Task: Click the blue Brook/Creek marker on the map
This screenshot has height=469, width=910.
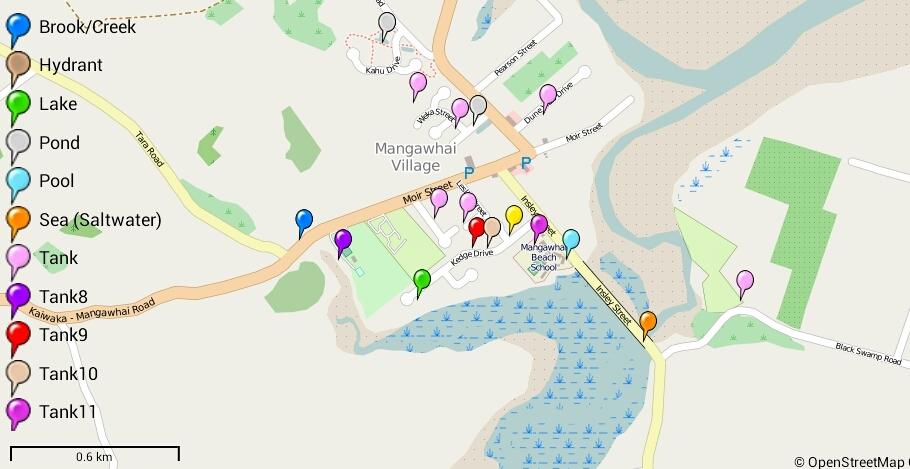Action: (304, 223)
